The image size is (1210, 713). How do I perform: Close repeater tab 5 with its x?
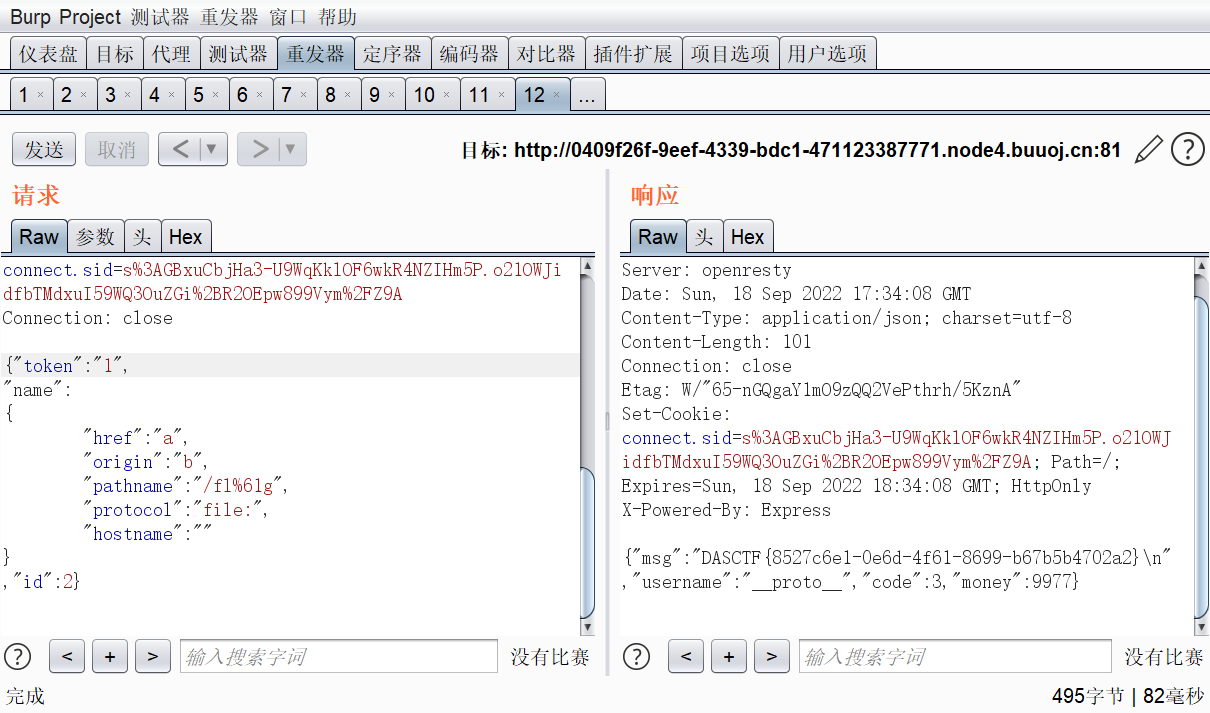point(215,95)
